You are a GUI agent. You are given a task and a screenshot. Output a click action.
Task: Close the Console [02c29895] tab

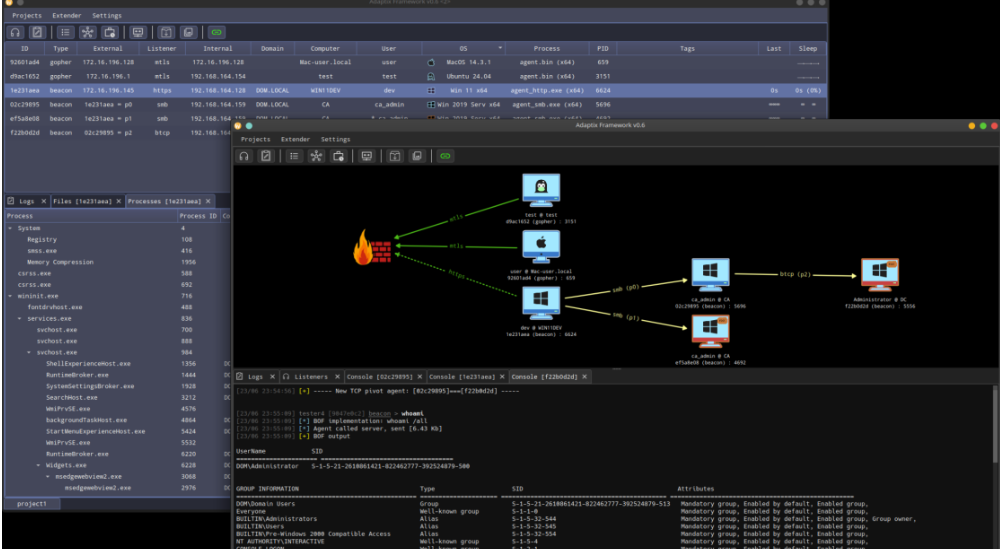coord(418,376)
